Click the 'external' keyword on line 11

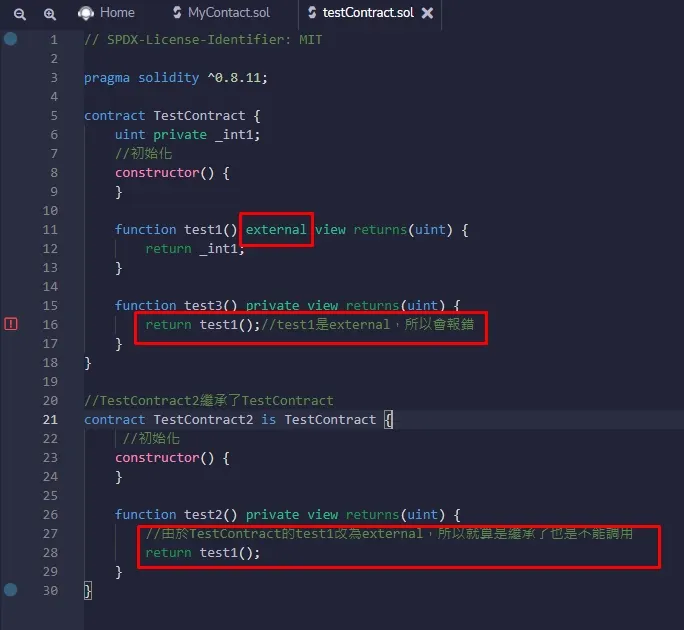276,229
